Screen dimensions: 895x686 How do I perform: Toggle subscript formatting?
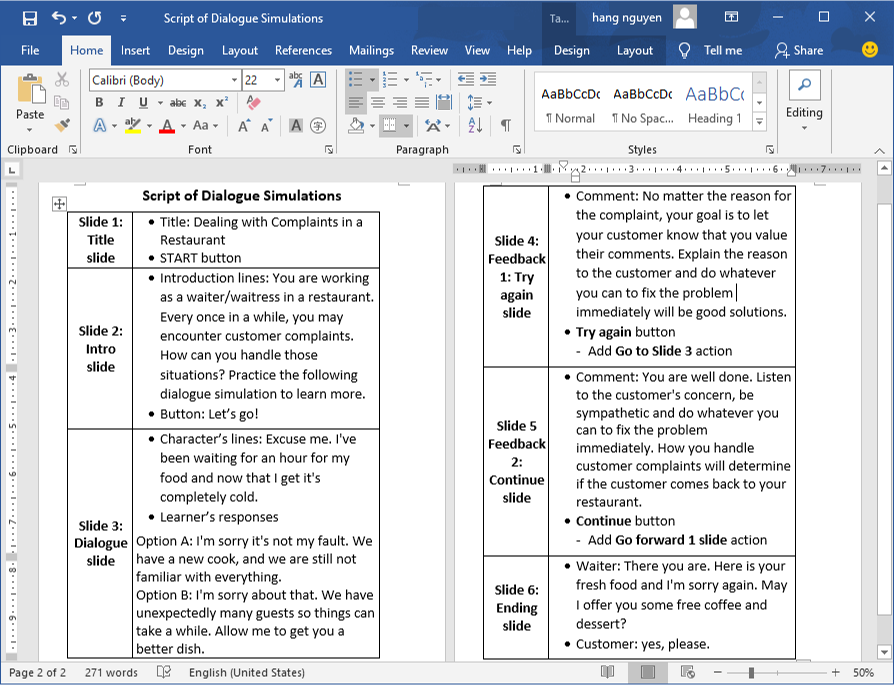[200, 103]
